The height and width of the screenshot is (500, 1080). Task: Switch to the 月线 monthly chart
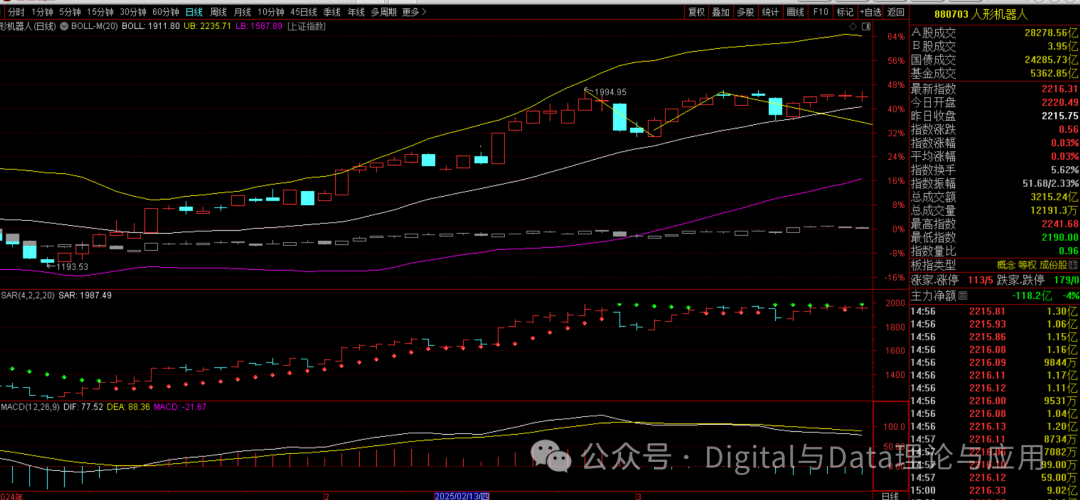pos(242,12)
